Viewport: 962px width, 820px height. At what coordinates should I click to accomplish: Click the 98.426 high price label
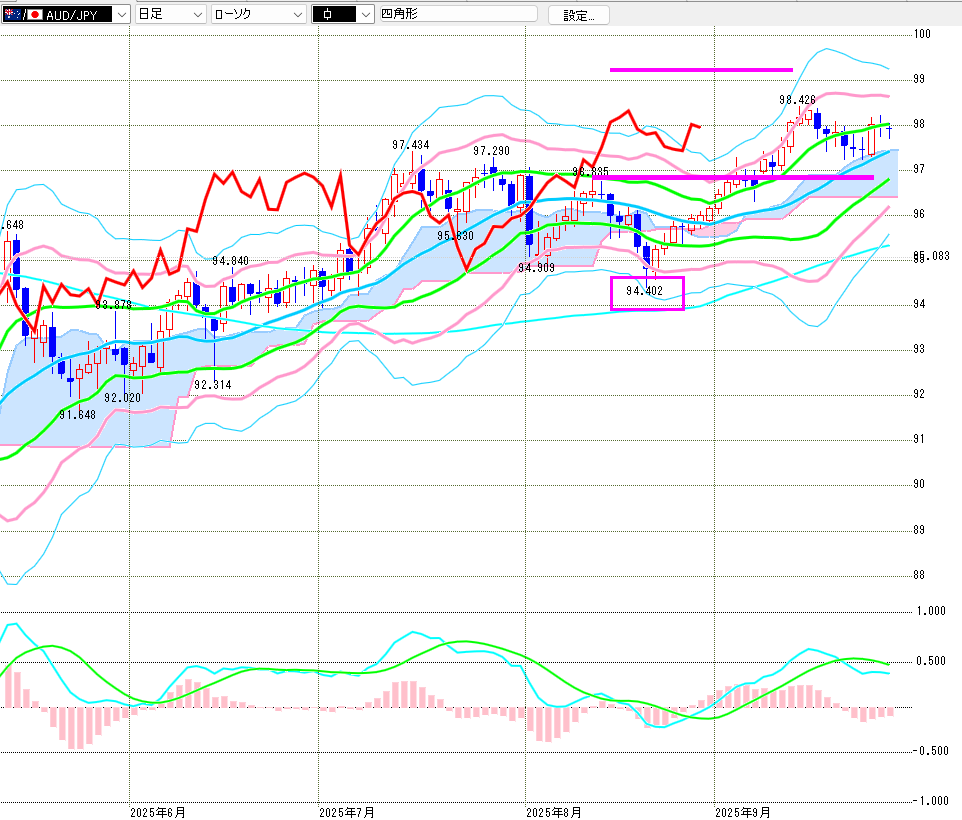[x=797, y=100]
